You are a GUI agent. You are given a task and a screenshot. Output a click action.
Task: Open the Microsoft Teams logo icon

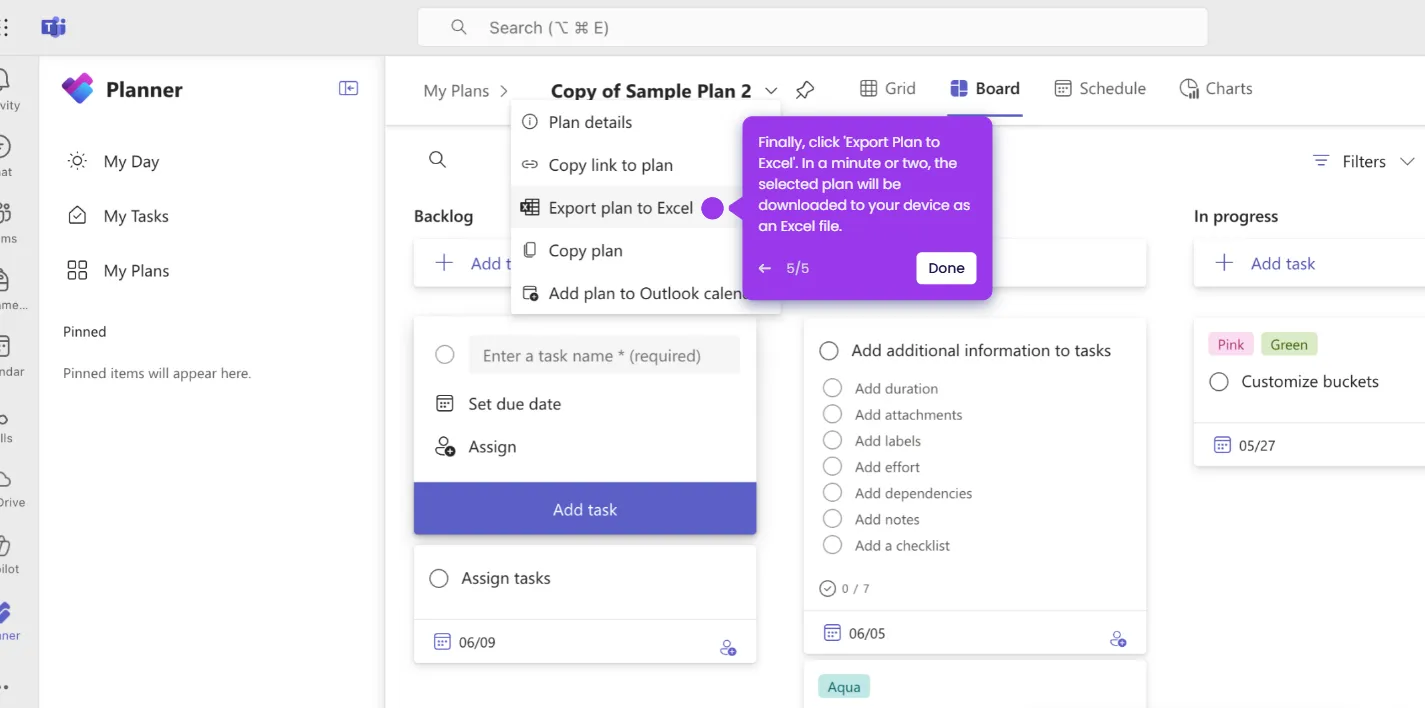53,27
